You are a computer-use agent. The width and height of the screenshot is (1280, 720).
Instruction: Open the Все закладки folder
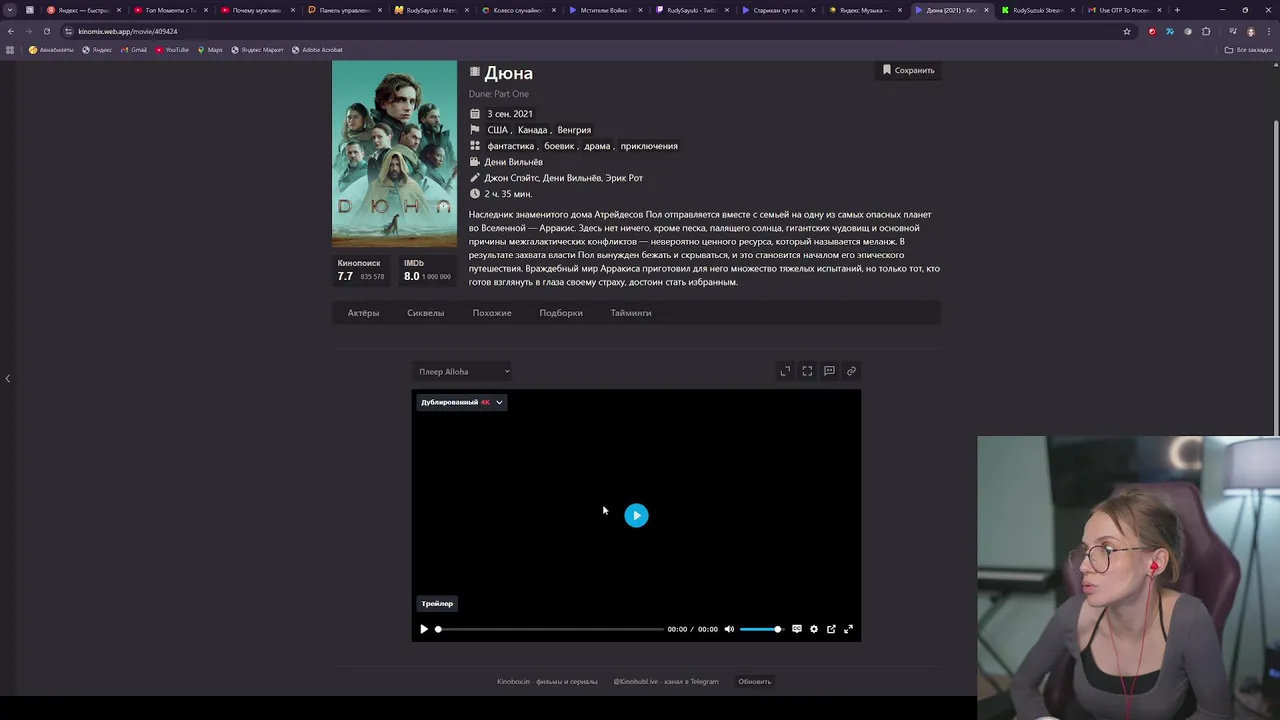pyautogui.click(x=1249, y=50)
